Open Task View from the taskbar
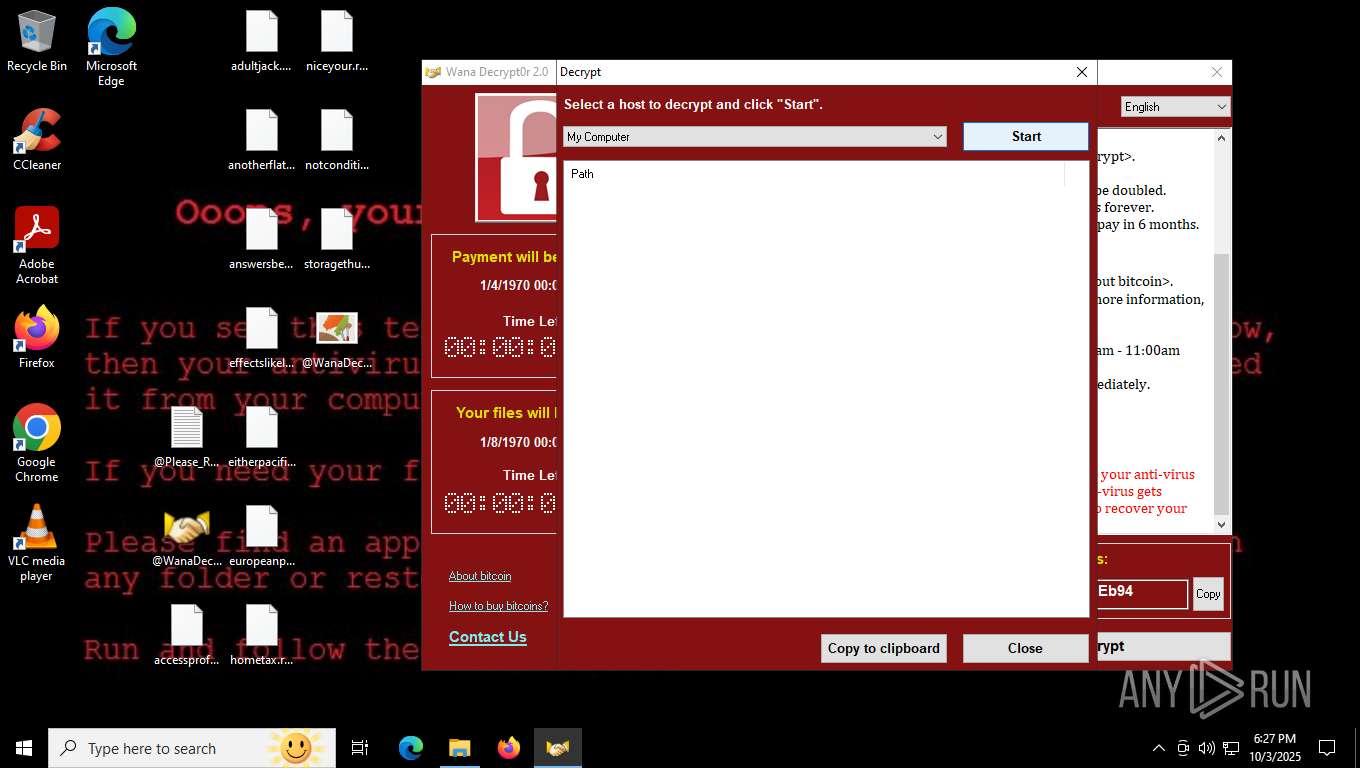 (360, 748)
